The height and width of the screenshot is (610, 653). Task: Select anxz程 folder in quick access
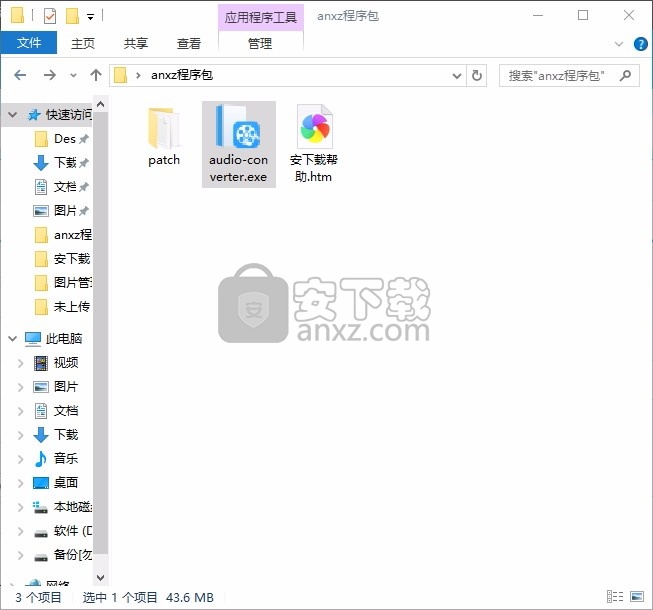tap(63, 234)
